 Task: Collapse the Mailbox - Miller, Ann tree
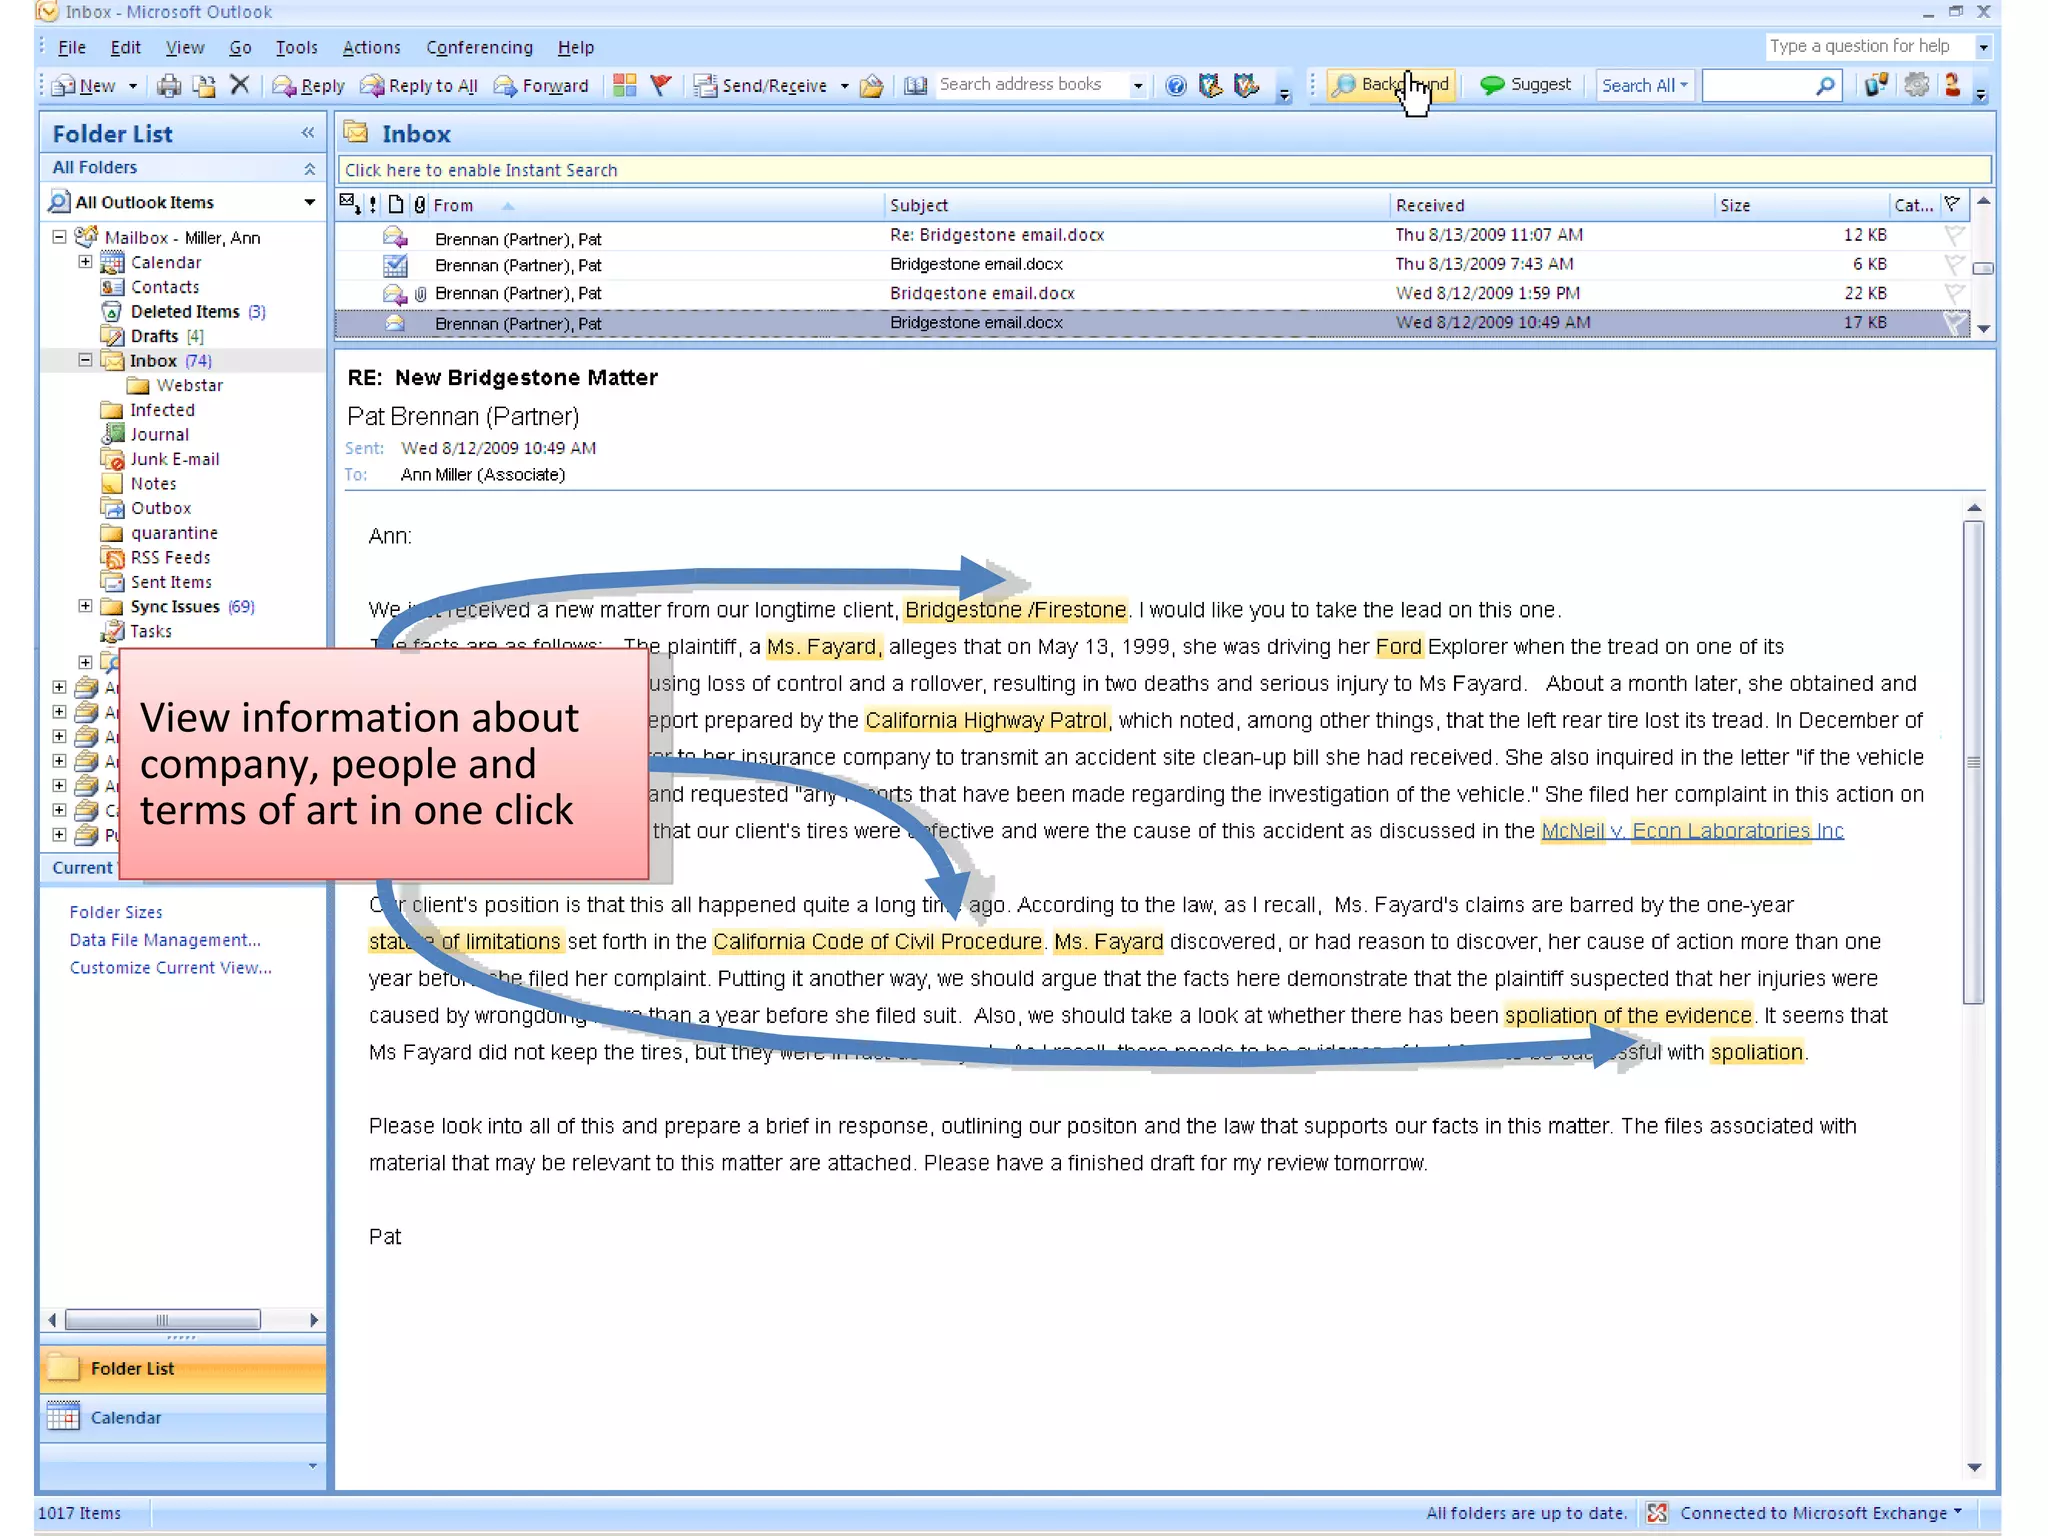pos(59,237)
